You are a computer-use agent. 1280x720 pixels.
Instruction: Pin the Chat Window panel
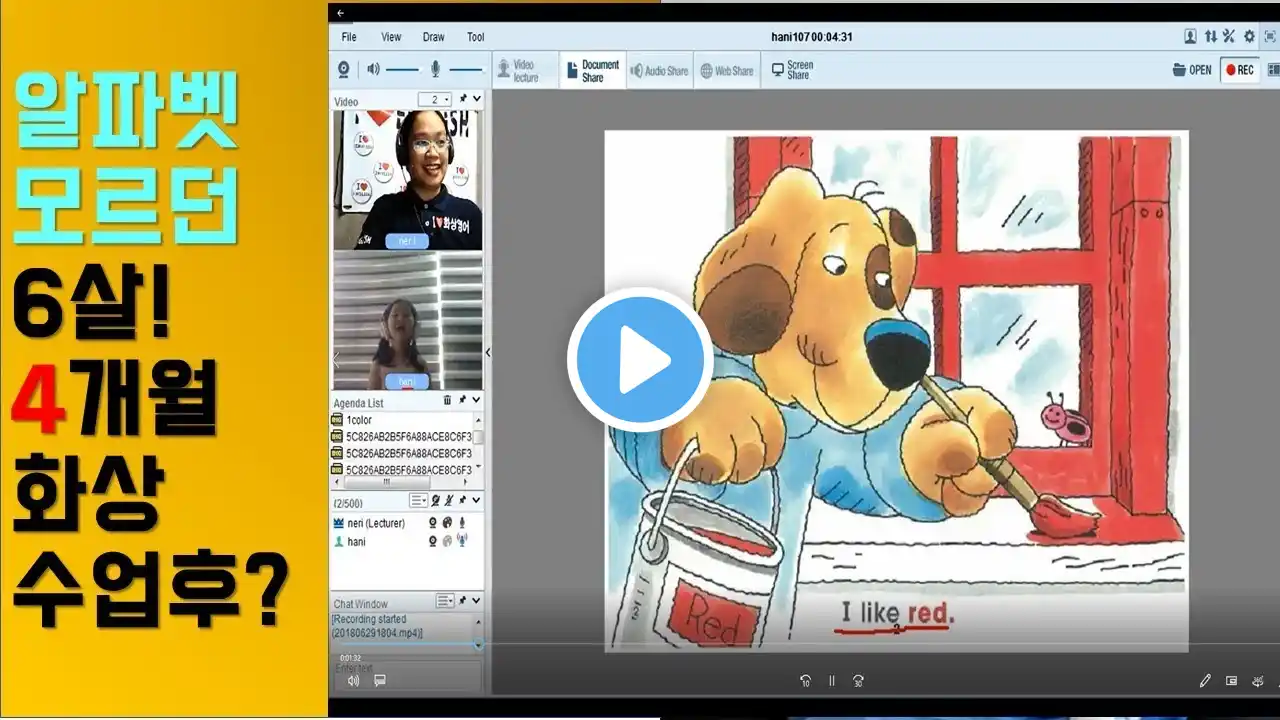coord(463,602)
